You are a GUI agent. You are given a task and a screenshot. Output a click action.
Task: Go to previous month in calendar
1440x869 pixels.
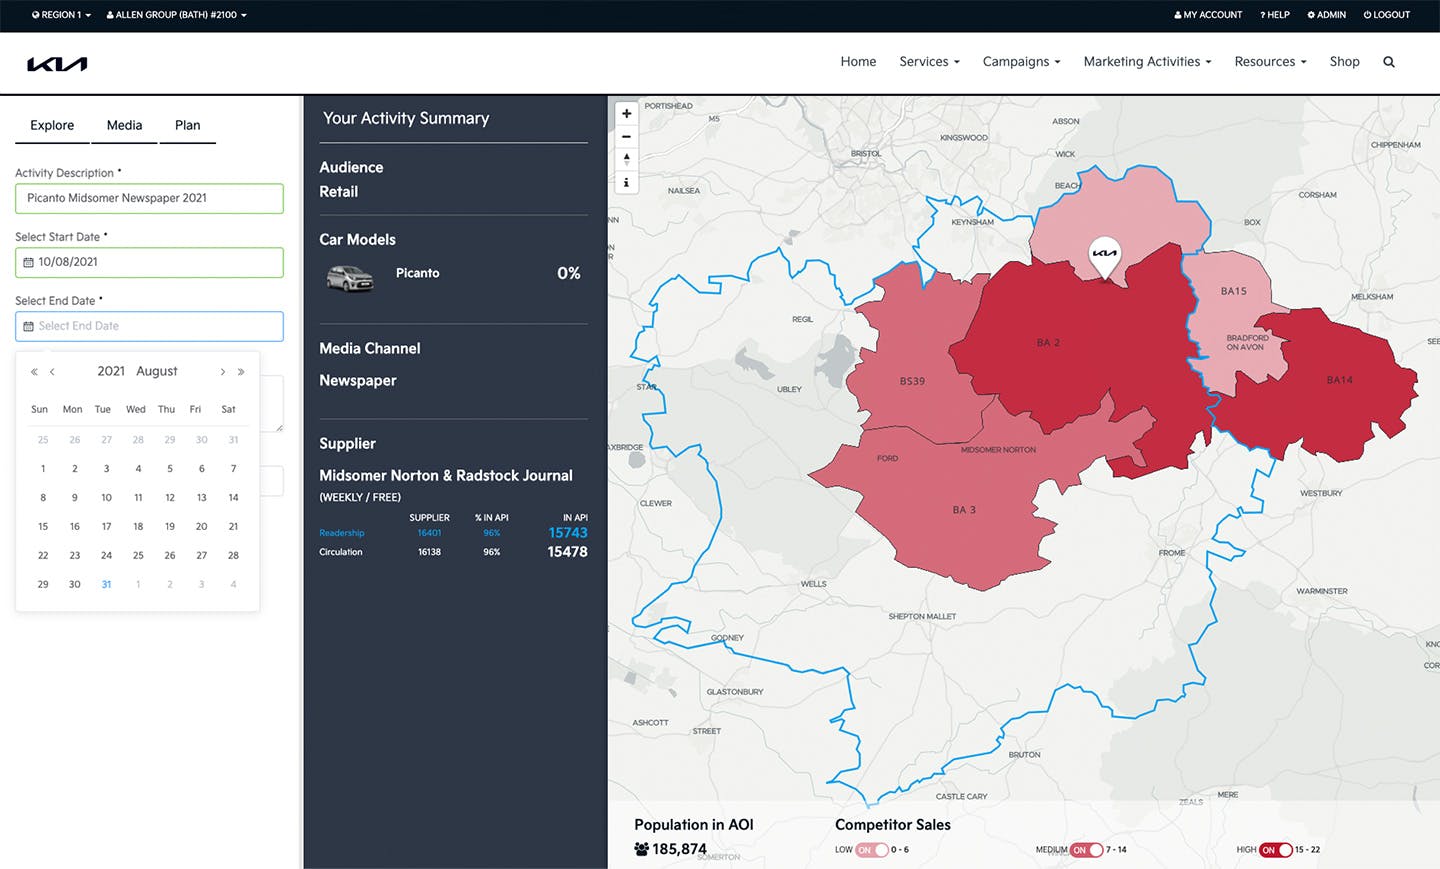coord(52,372)
